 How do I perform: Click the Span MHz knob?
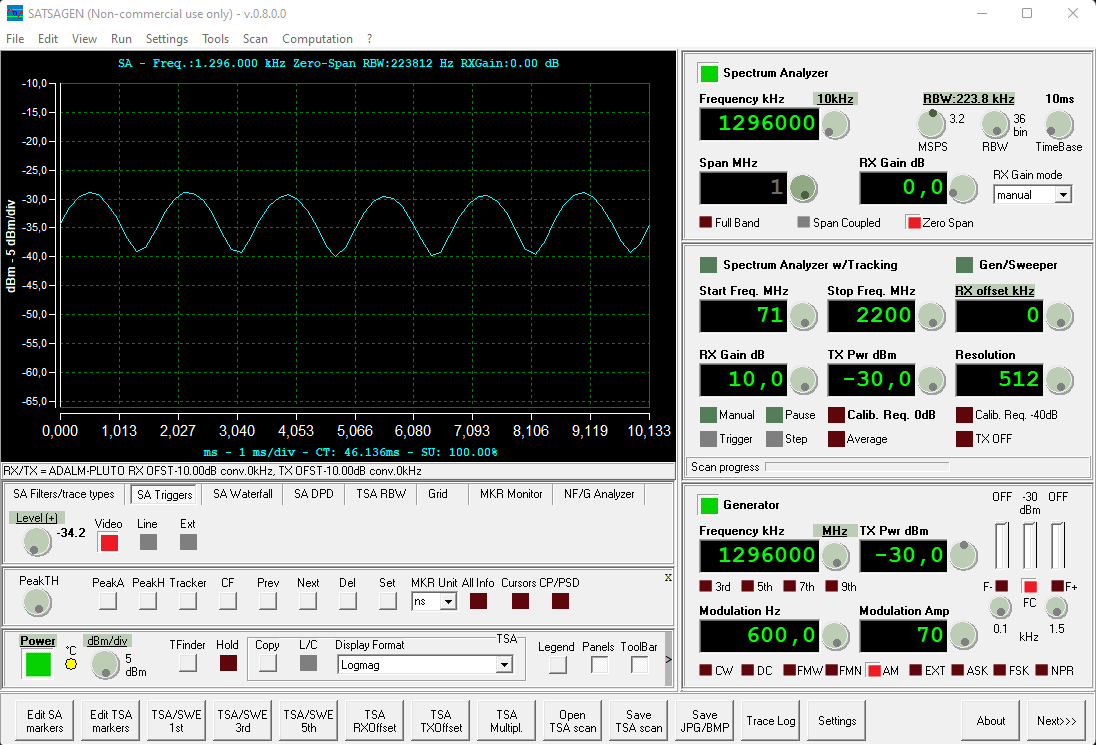point(803,189)
